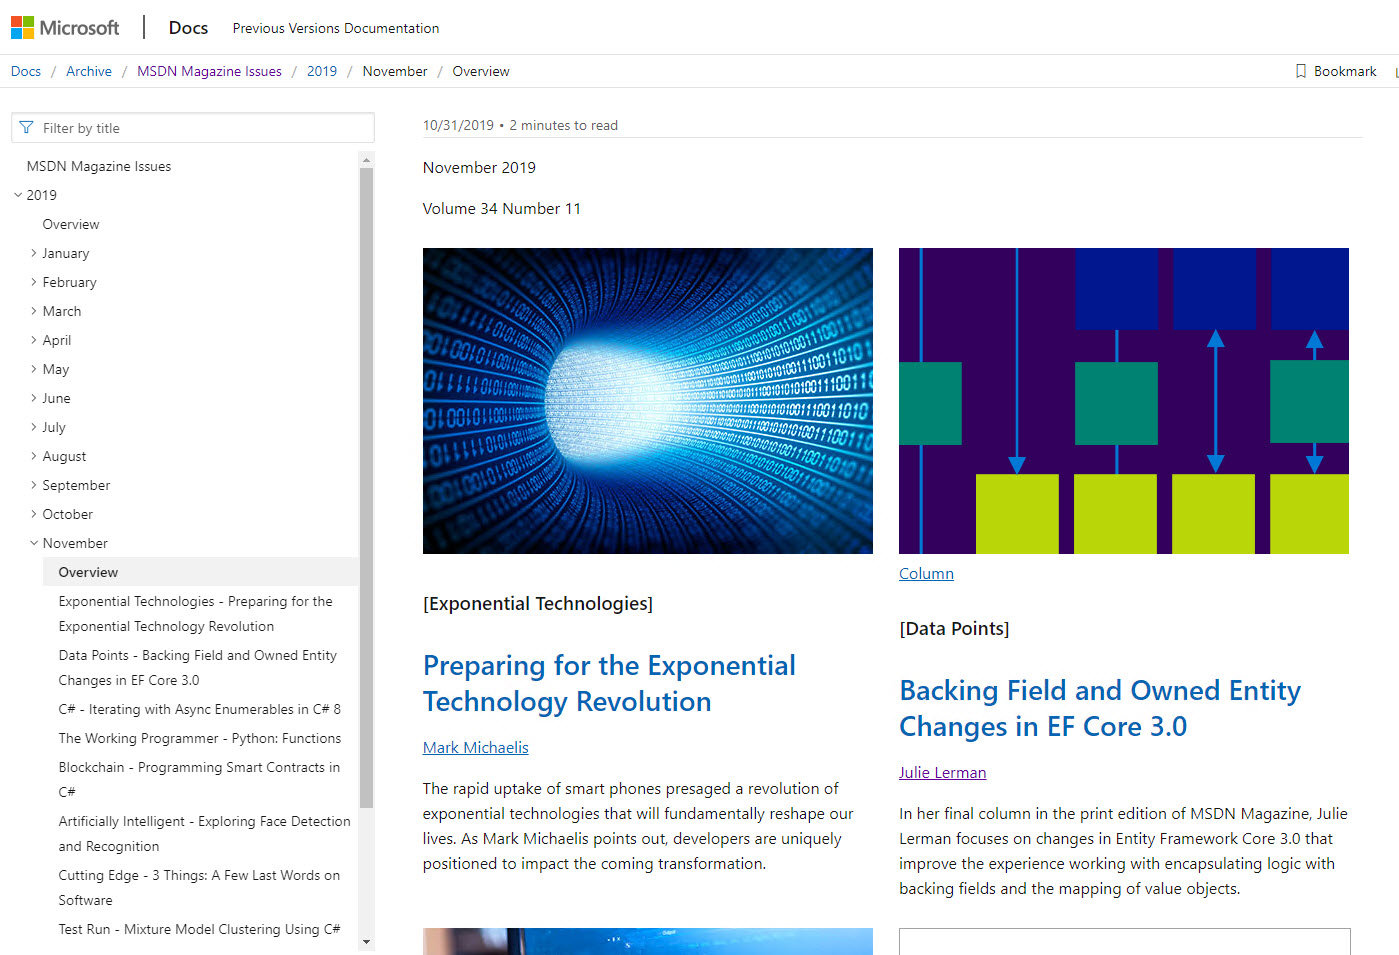Open the Data Points column diagram image
The height and width of the screenshot is (955, 1399).
pyautogui.click(x=1123, y=400)
